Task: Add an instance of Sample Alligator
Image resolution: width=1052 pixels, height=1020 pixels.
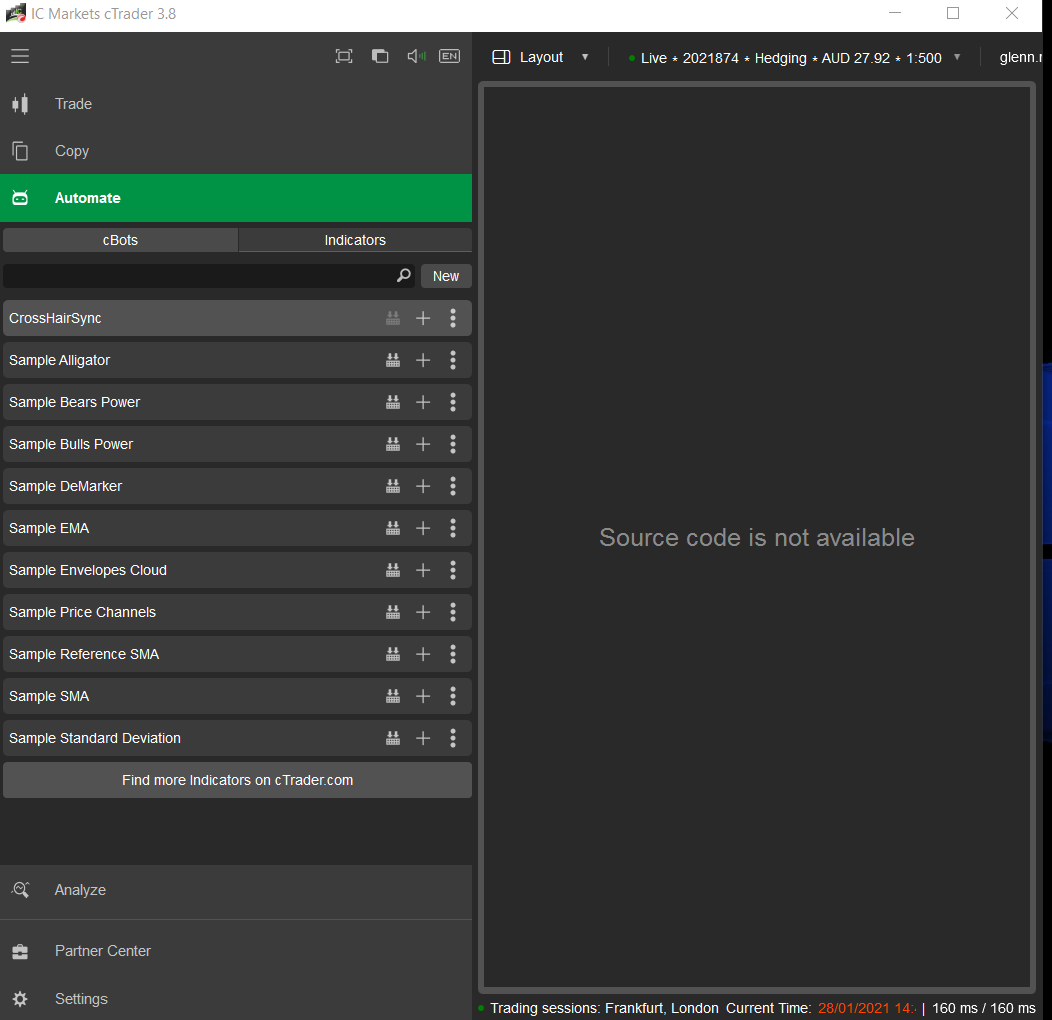Action: (423, 360)
